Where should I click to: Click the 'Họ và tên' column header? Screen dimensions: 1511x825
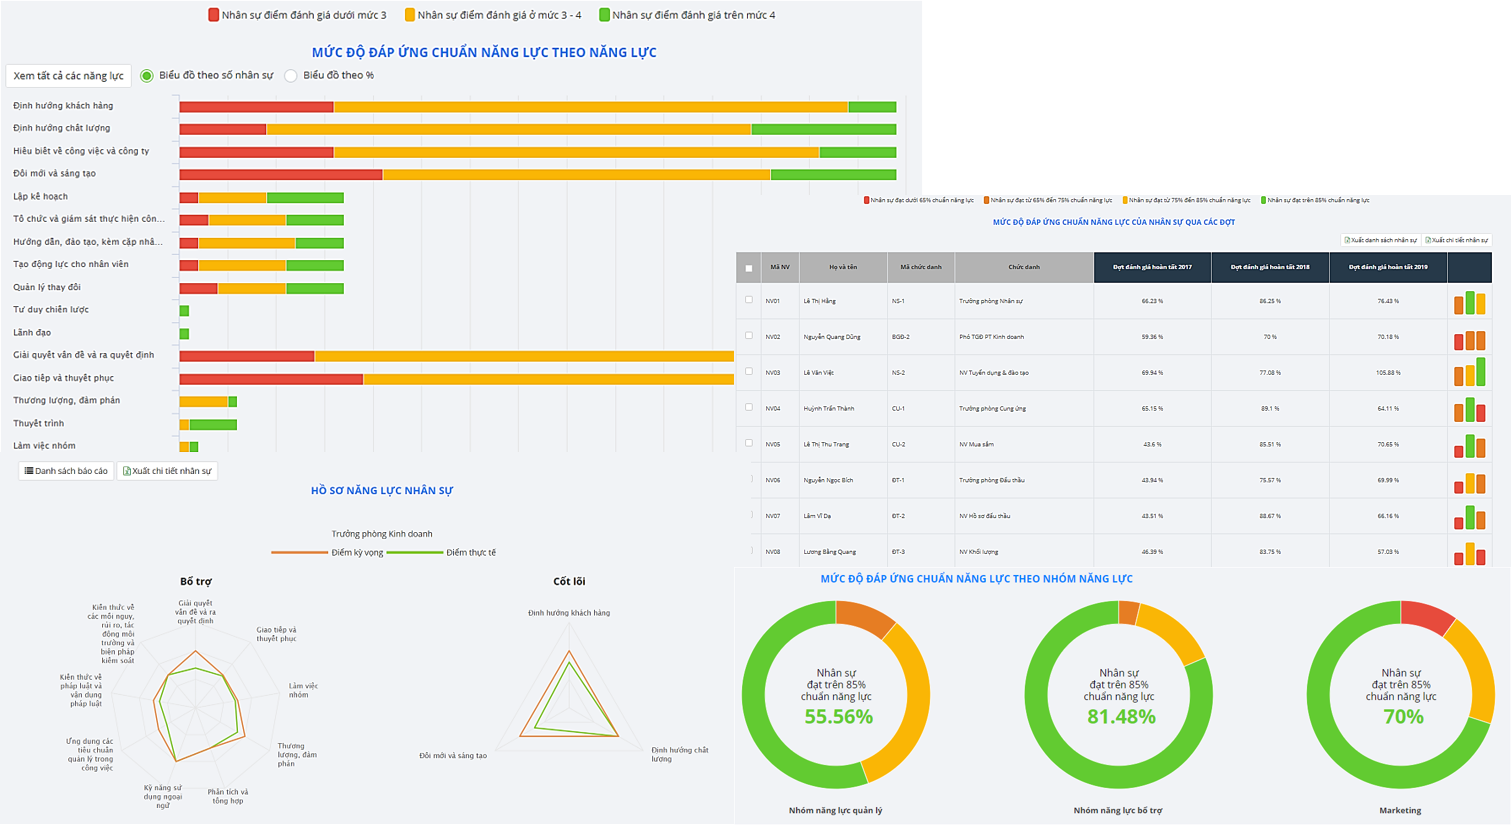point(842,267)
